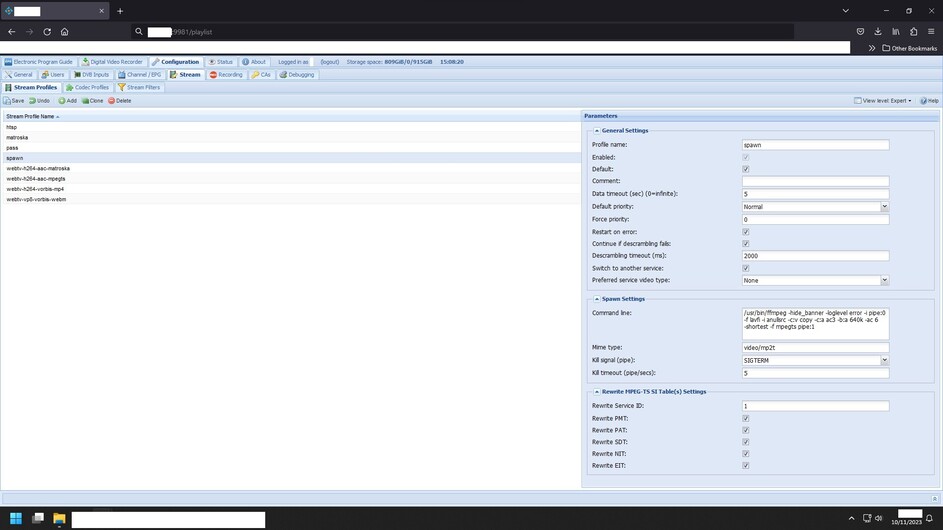Click the Rewrite Service ID field

tap(815, 406)
